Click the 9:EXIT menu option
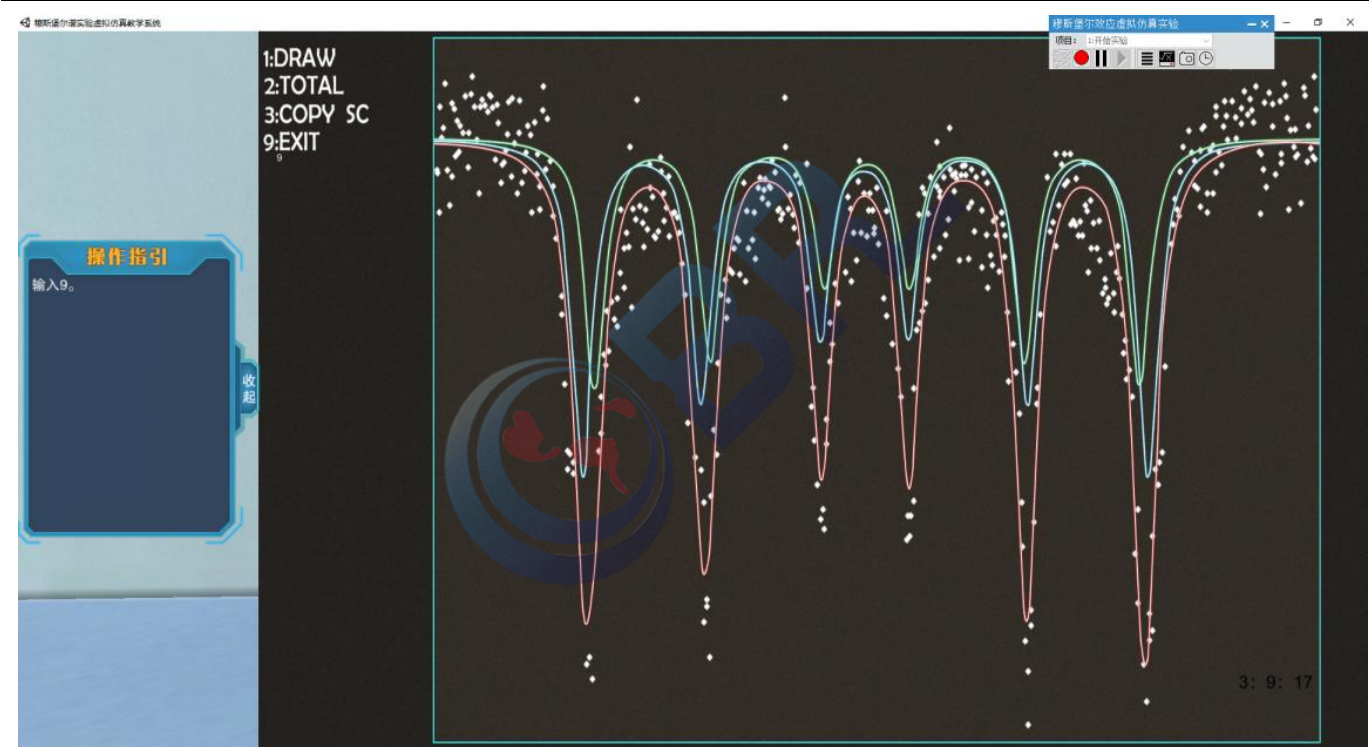 (291, 142)
